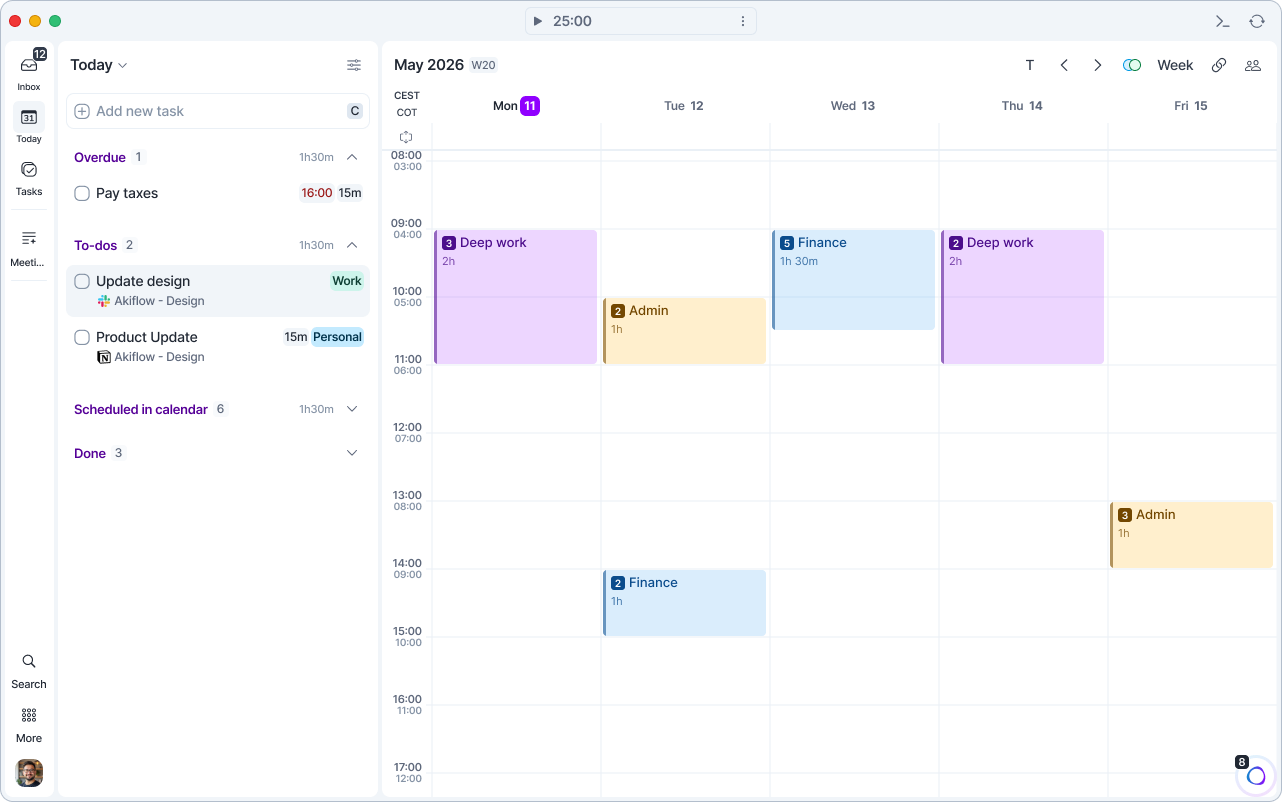The image size is (1282, 802).
Task: Click the Add new task field
Action: [x=218, y=111]
